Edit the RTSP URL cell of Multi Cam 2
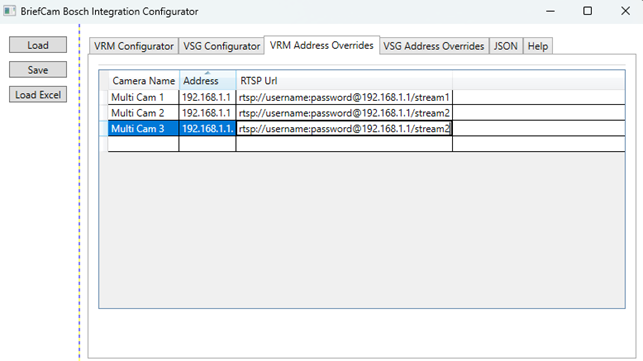Viewport: 643px width, 361px height. click(344, 113)
